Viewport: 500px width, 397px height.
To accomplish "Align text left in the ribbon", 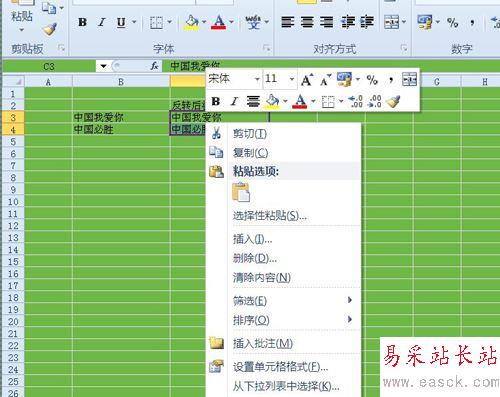I will point(287,22).
